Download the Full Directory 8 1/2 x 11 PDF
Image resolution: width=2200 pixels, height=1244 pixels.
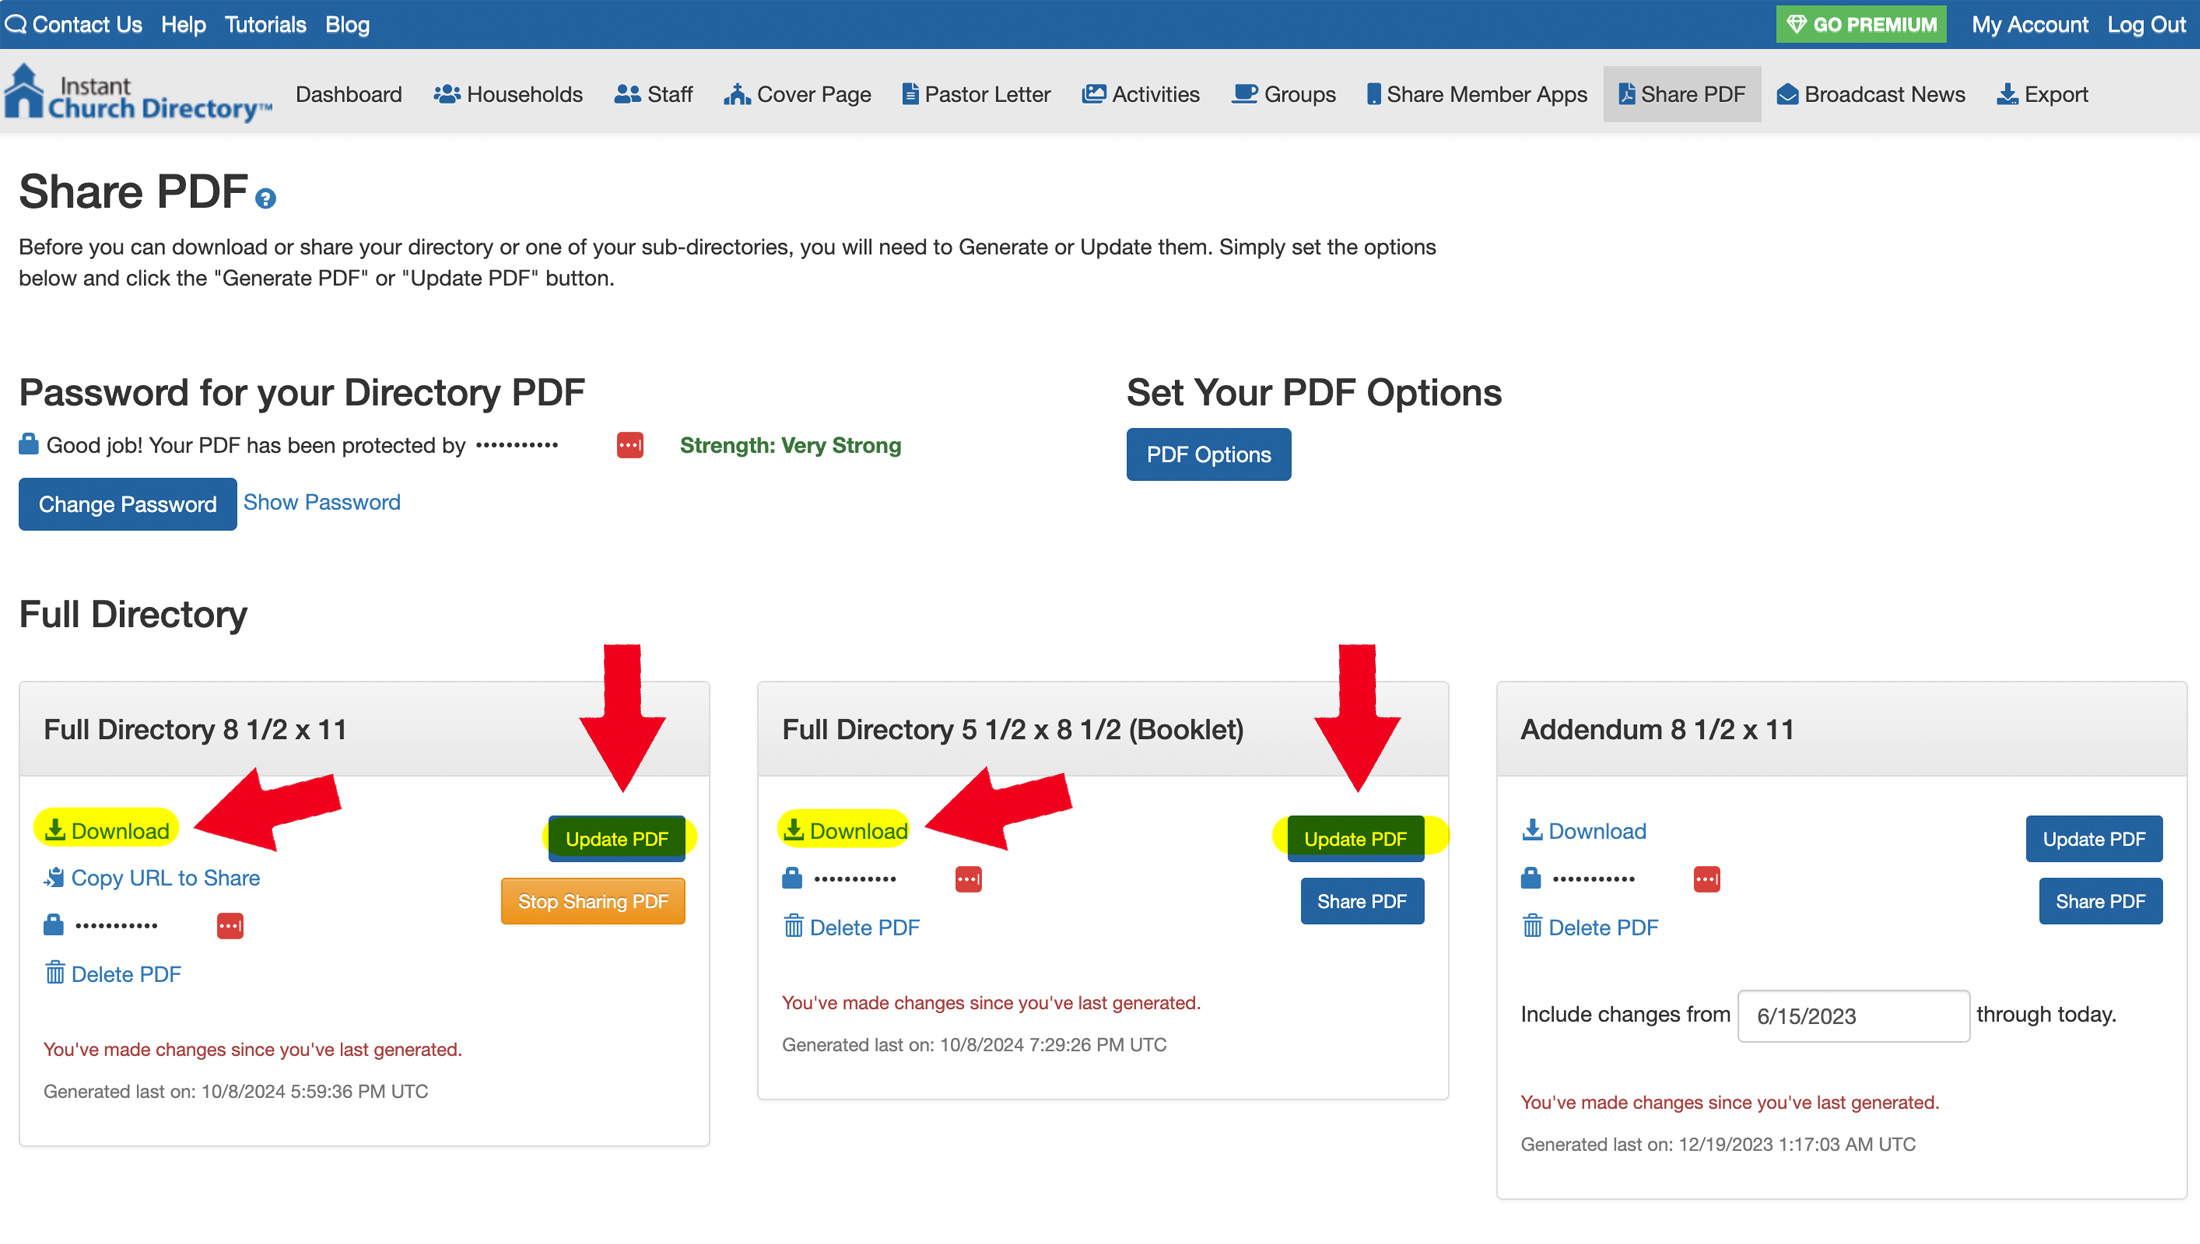pos(107,830)
